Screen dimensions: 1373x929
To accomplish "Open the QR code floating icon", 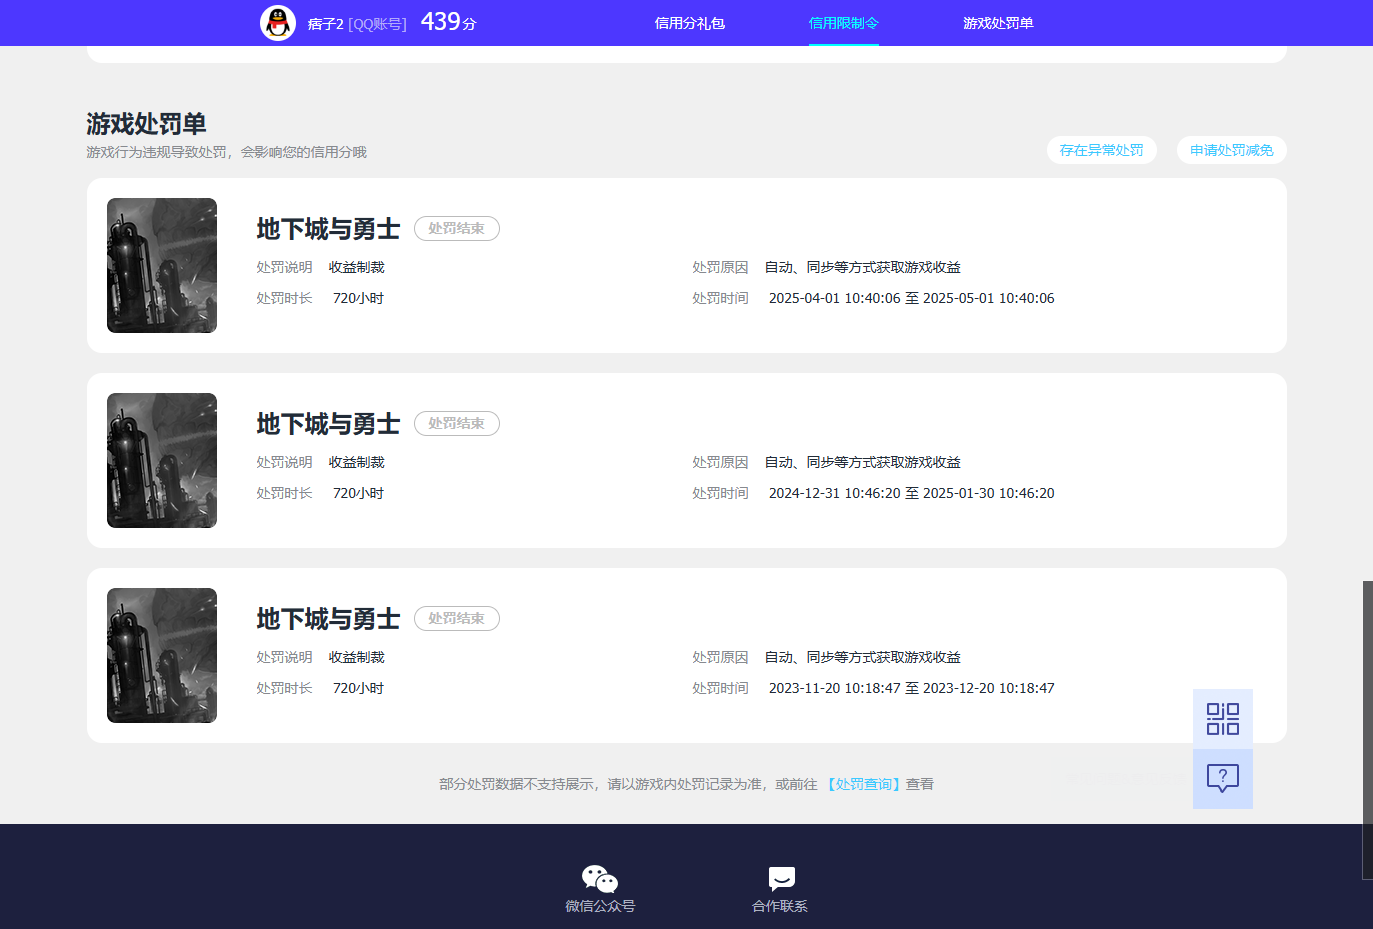I will point(1222,718).
